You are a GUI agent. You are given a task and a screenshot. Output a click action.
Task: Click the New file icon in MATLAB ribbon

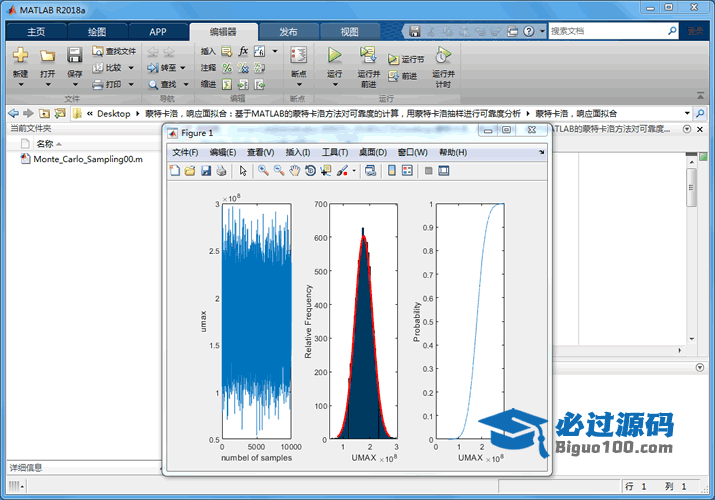(21, 55)
